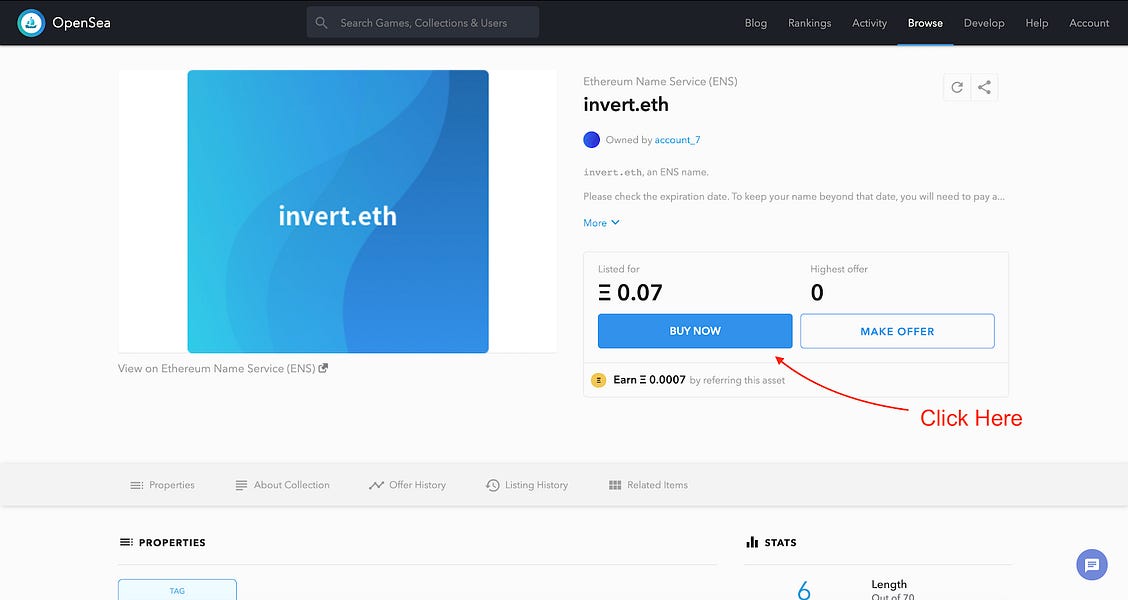Screen dimensions: 1128x600
Task: Click the external link icon beside ENS
Action: 323,368
